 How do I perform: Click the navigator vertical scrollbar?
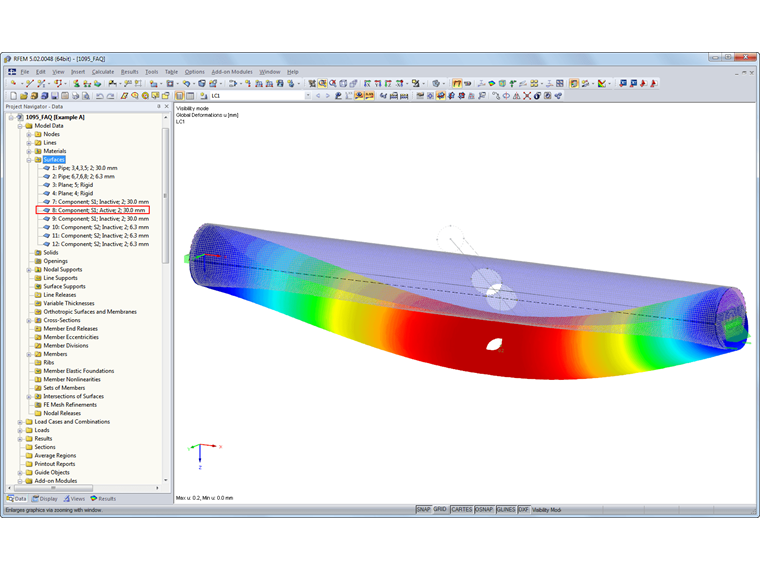tap(165, 194)
